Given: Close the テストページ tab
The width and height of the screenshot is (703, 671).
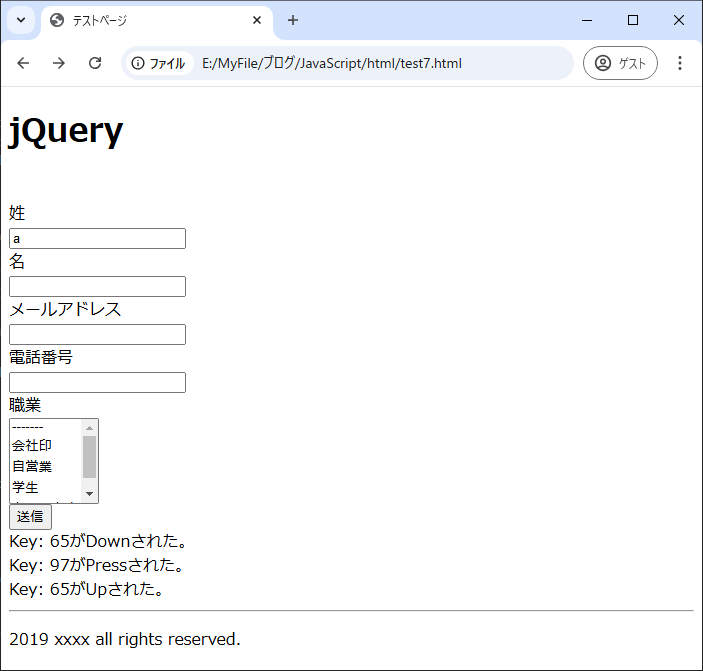Looking at the screenshot, I should (x=257, y=20).
